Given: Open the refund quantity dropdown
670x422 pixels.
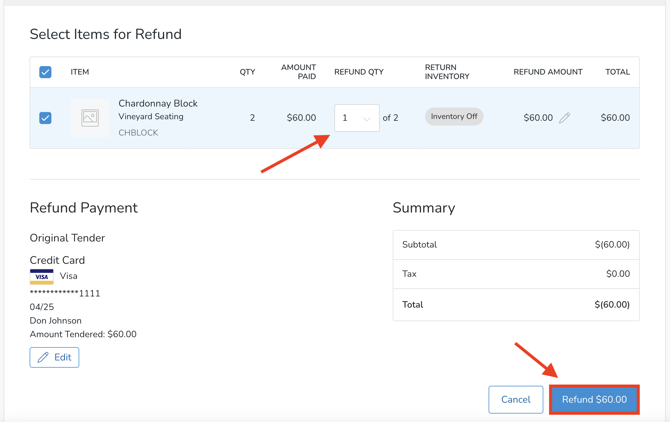Looking at the screenshot, I should point(356,118).
